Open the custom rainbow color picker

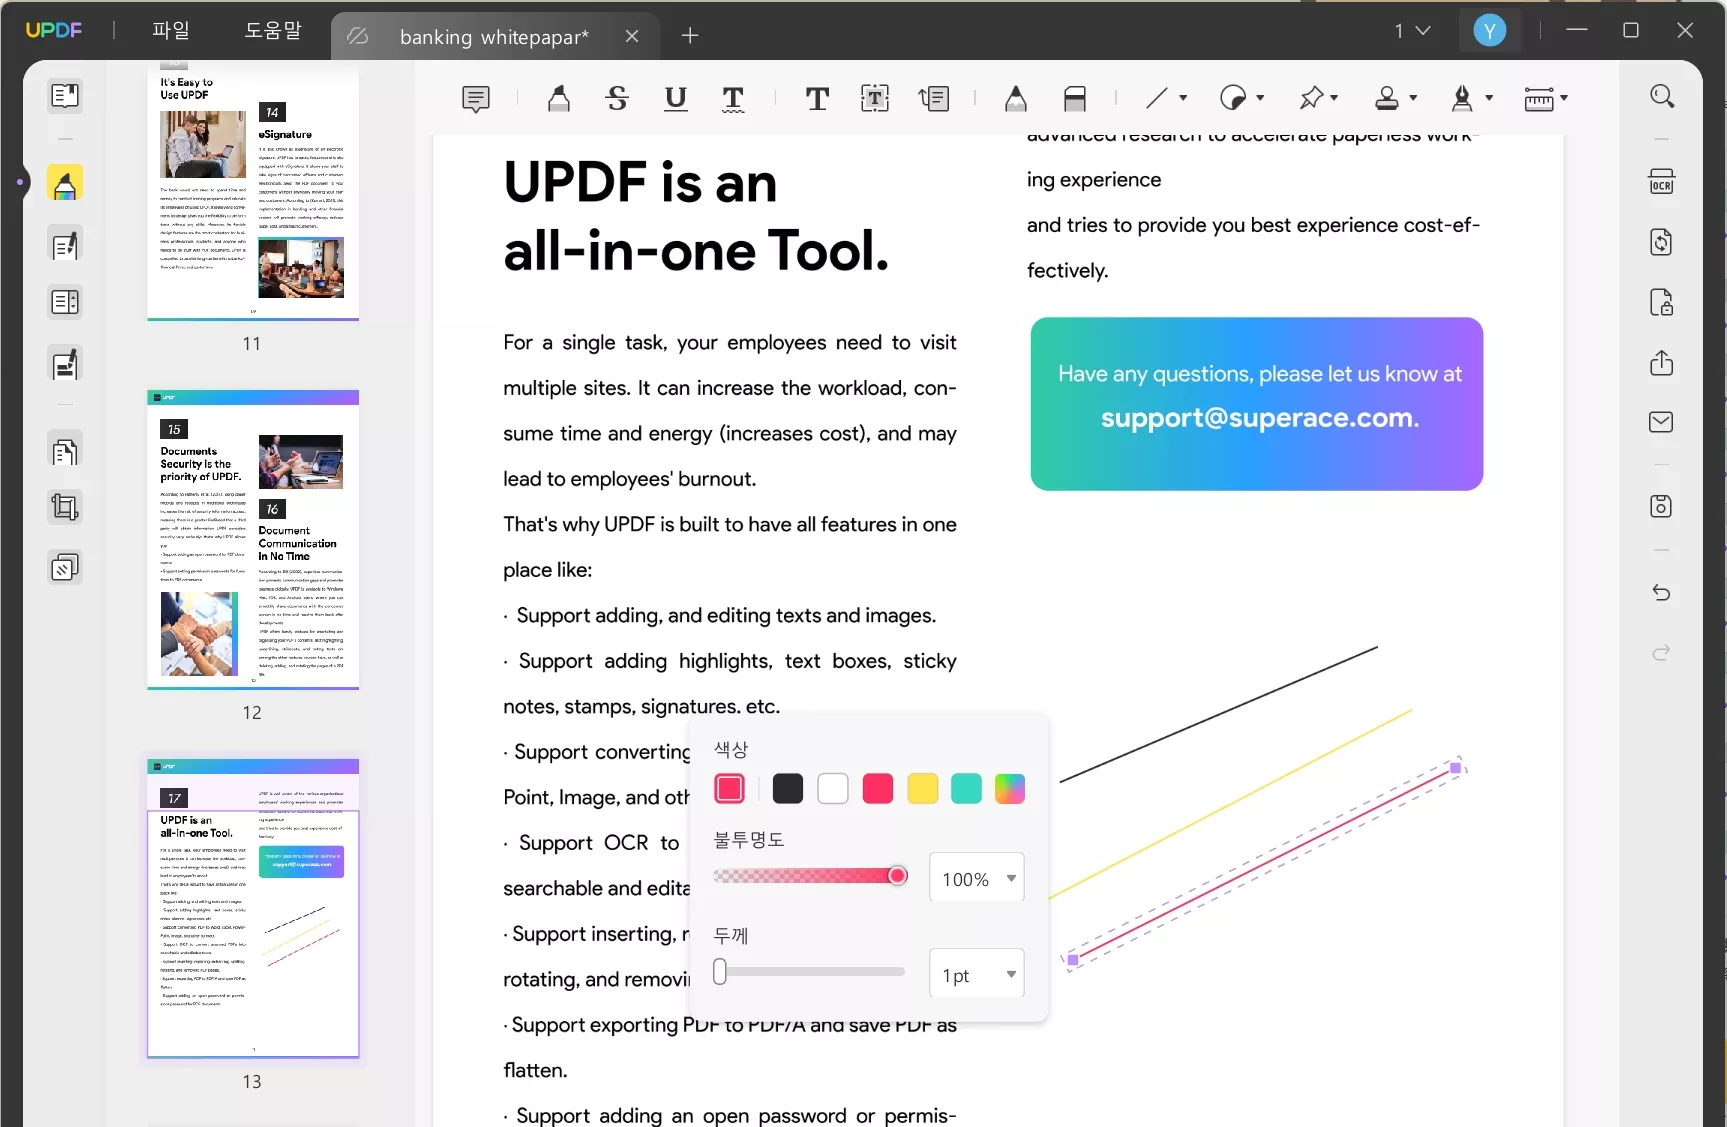tap(1010, 789)
